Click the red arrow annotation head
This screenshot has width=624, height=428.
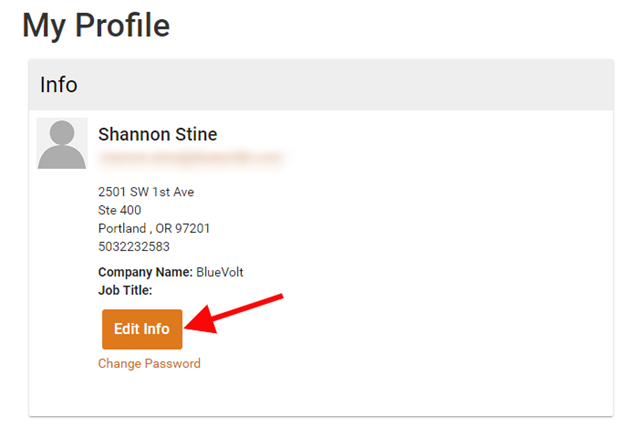201,321
